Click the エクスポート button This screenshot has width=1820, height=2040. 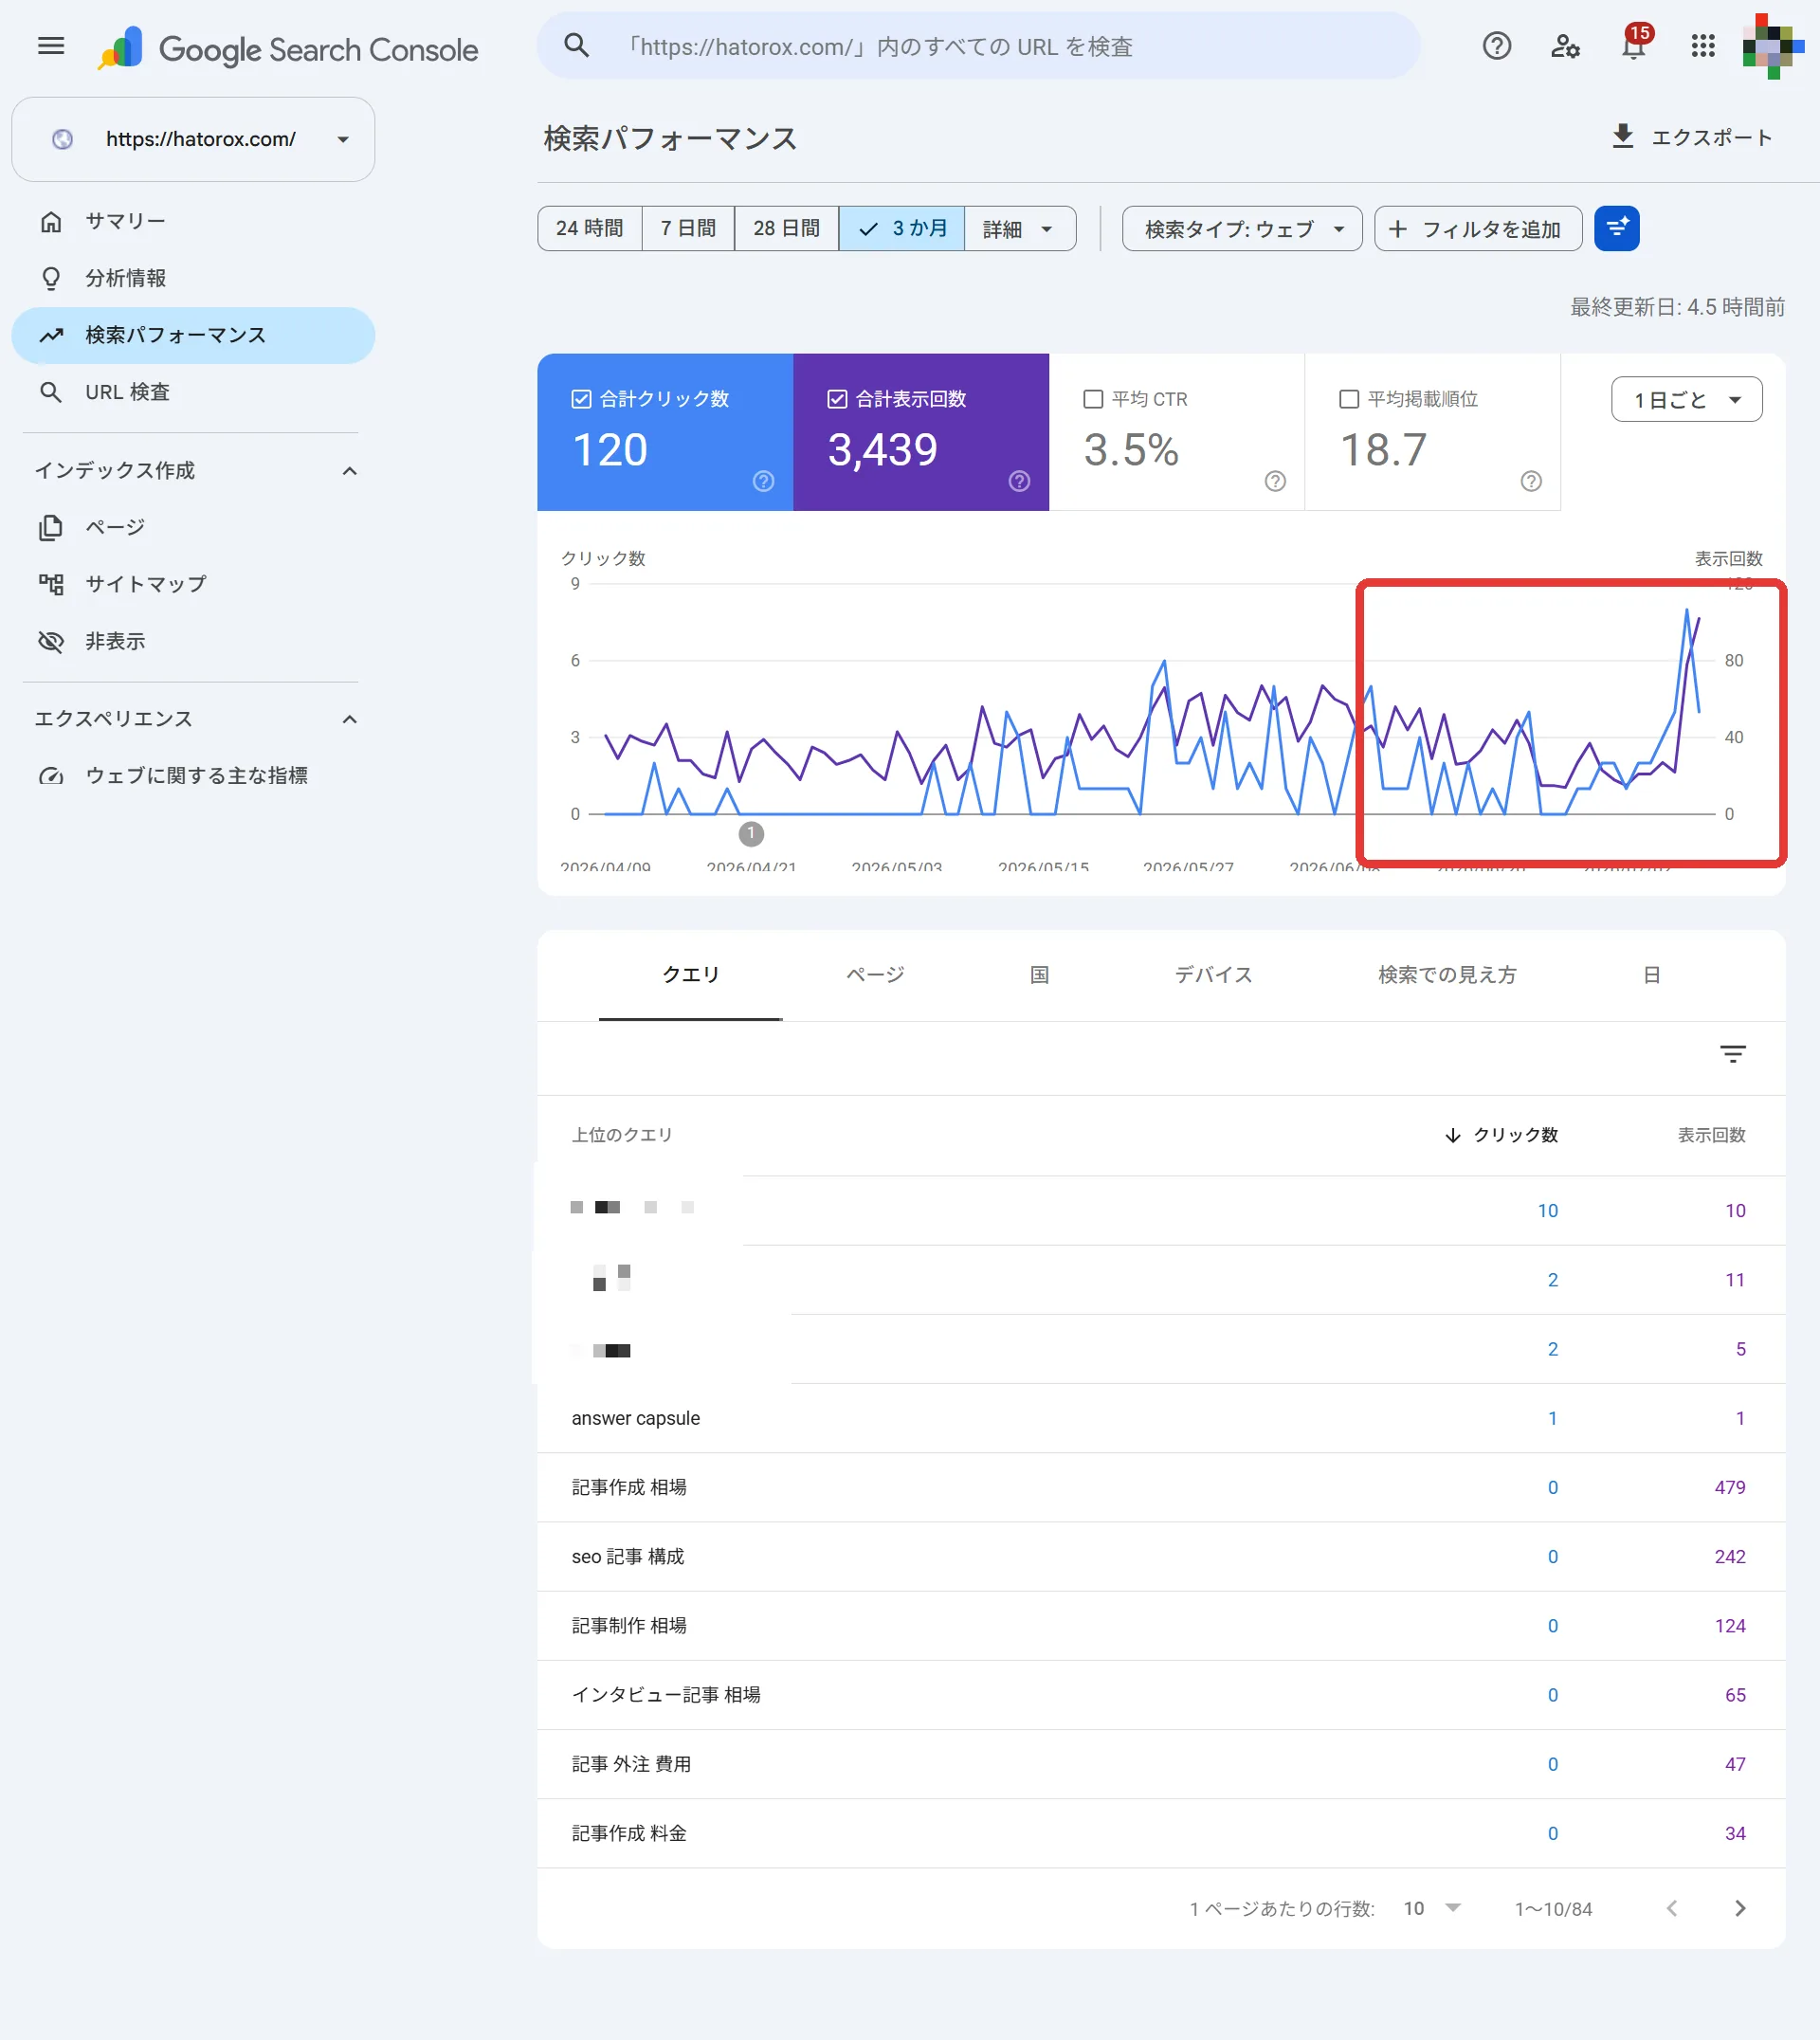click(1692, 137)
